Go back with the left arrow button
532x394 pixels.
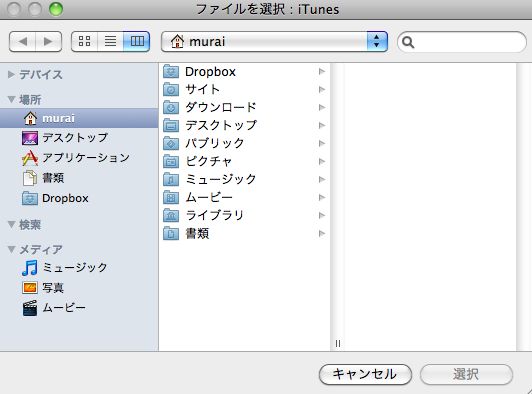coord(23,41)
